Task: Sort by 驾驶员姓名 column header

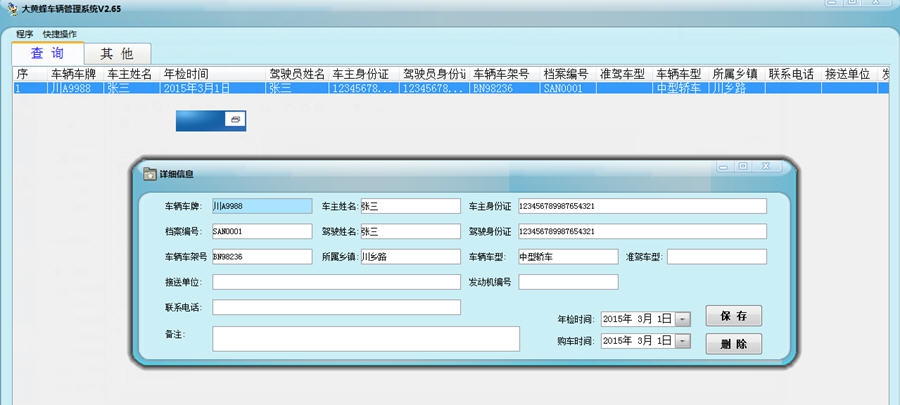Action: point(297,74)
